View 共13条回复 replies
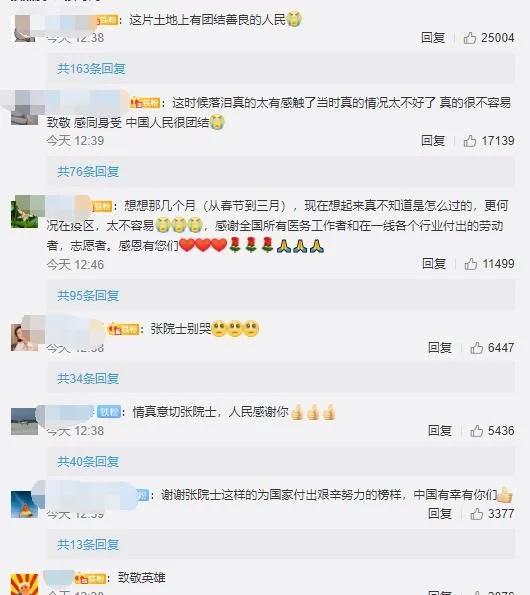 tap(88, 545)
